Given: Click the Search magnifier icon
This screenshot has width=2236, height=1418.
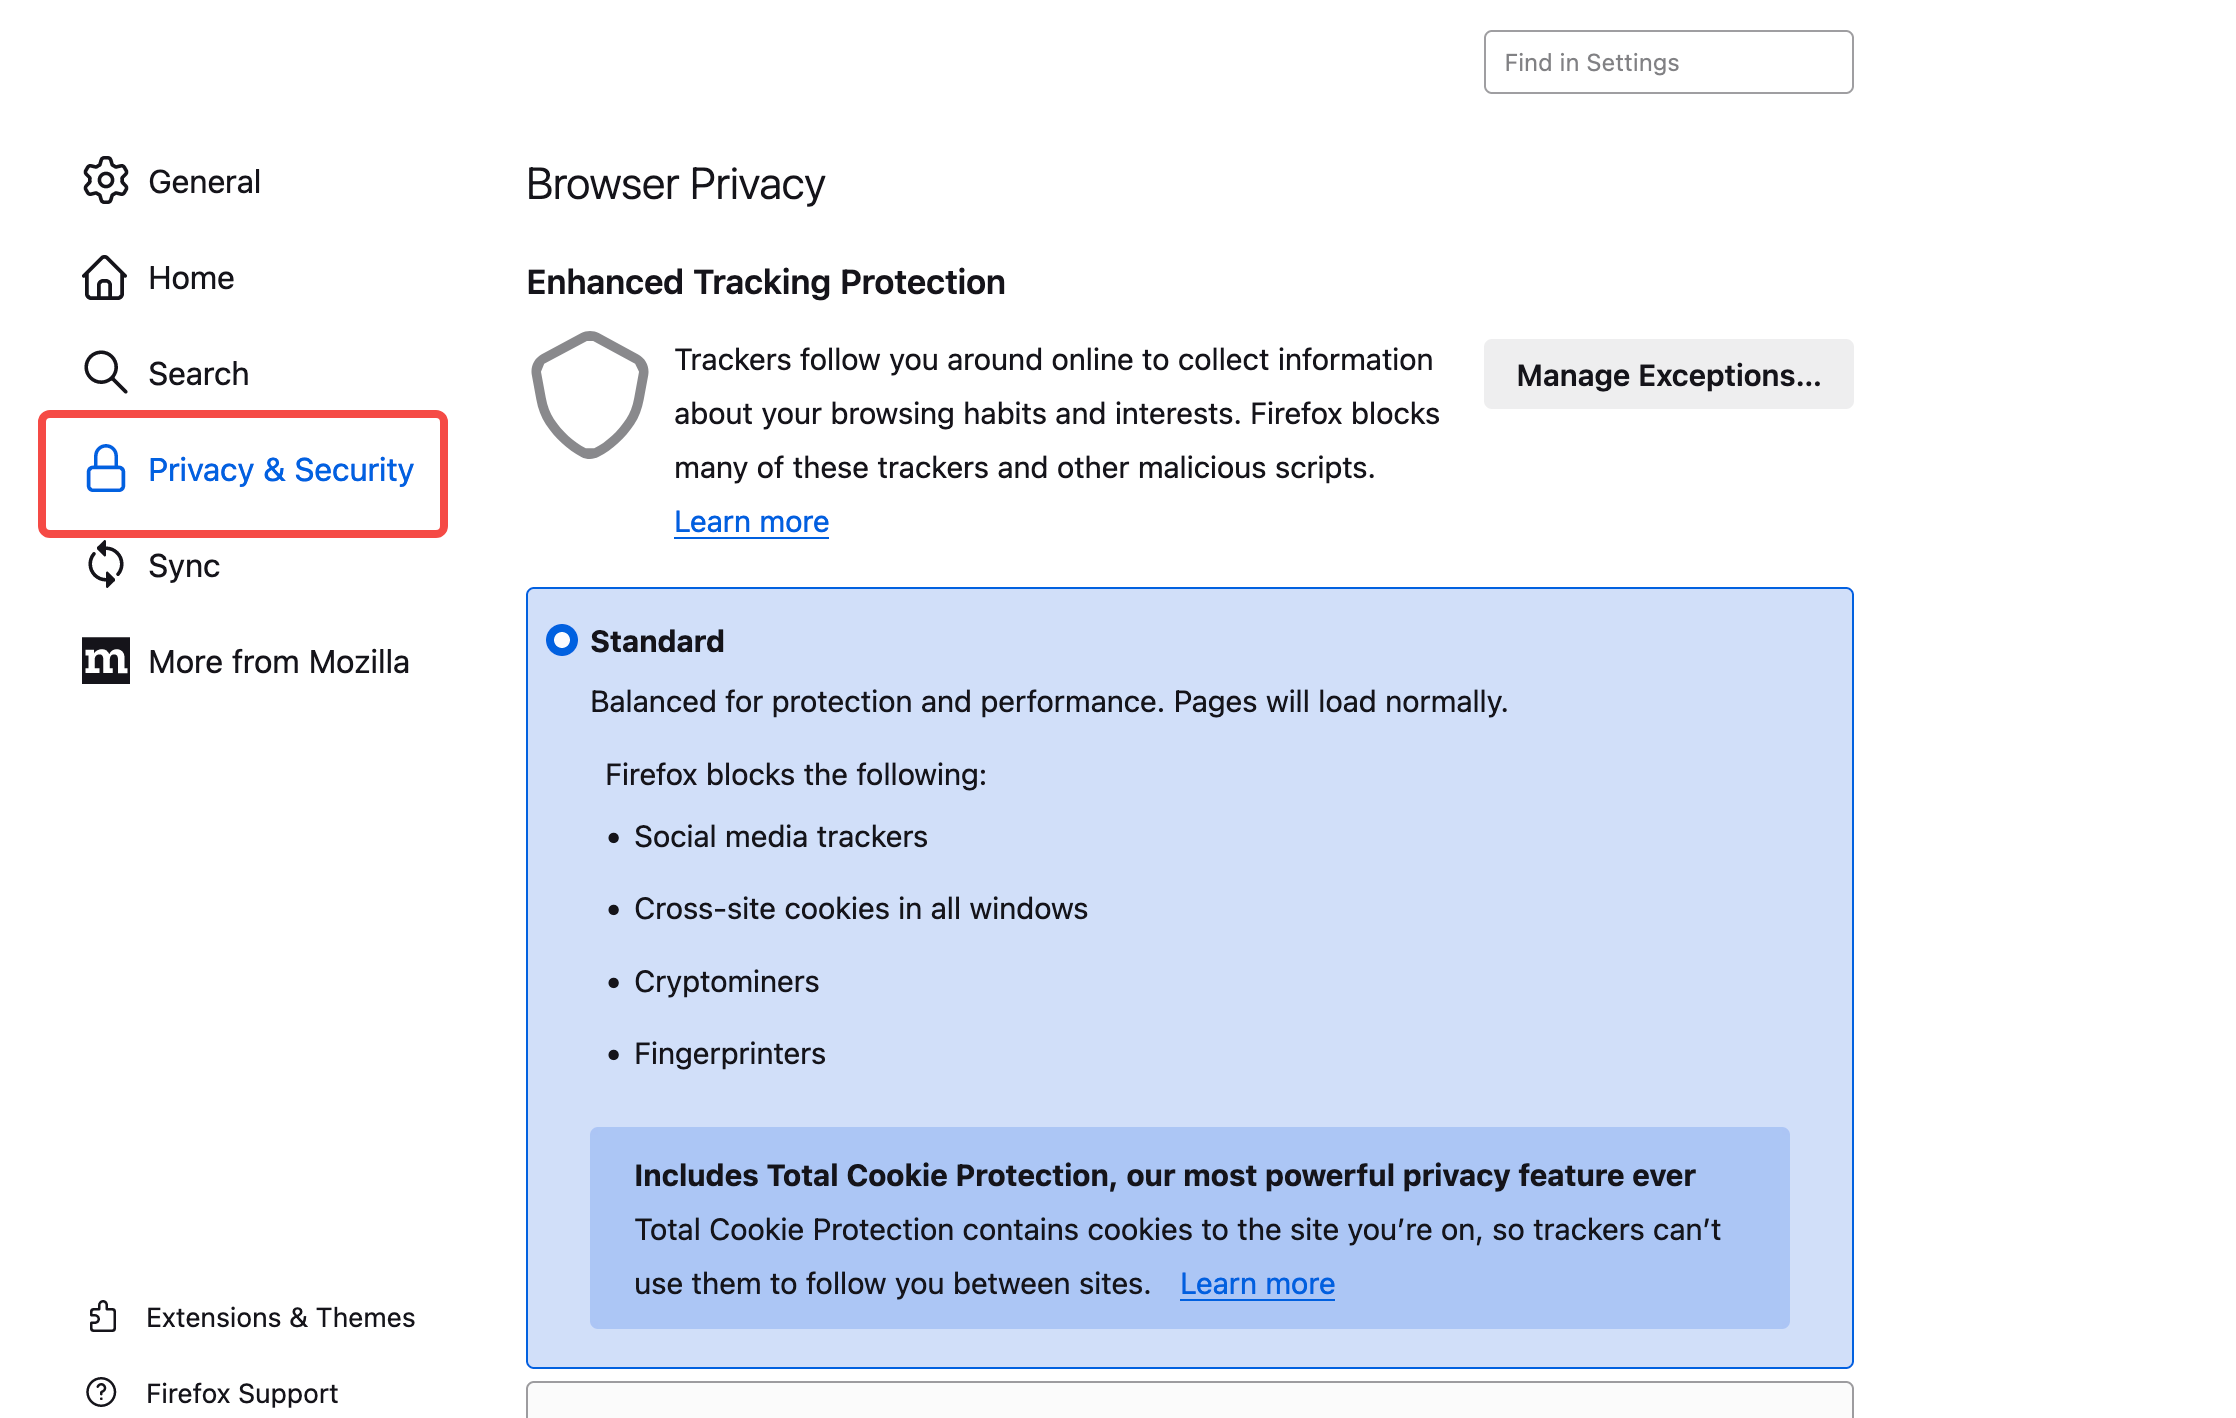Looking at the screenshot, I should 105,373.
